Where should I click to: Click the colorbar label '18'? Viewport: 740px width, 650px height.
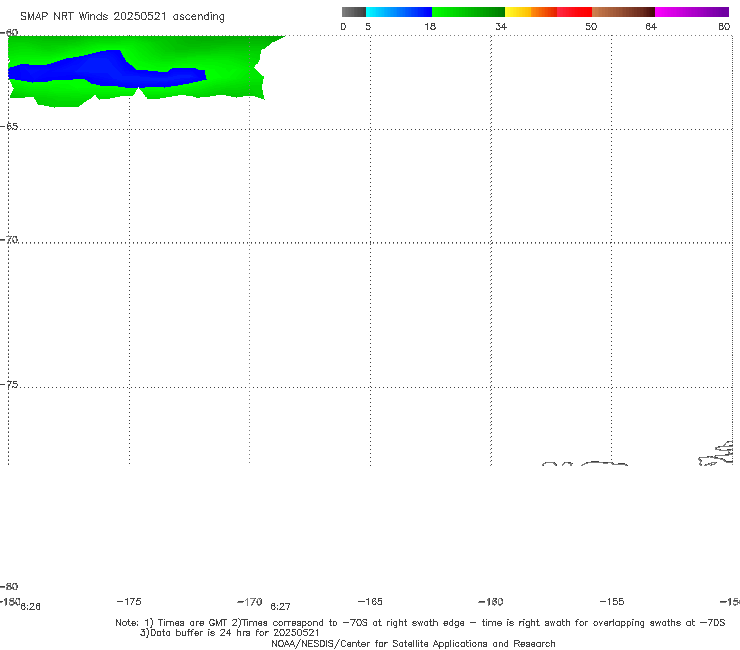(430, 26)
